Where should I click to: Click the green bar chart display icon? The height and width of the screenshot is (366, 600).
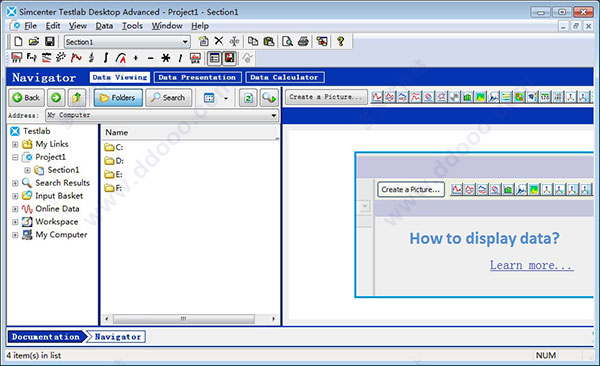tap(467, 97)
